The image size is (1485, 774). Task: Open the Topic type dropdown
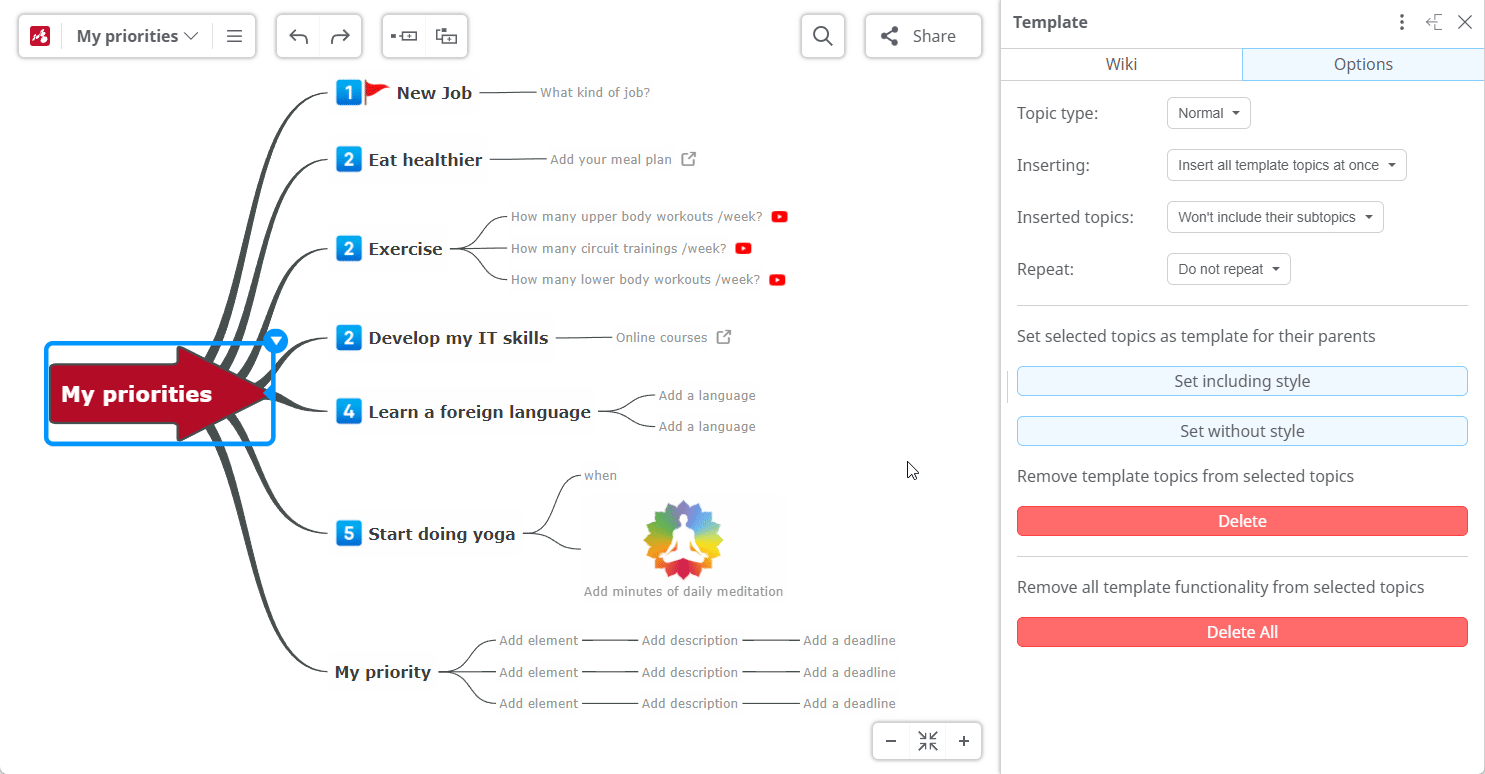(x=1208, y=113)
